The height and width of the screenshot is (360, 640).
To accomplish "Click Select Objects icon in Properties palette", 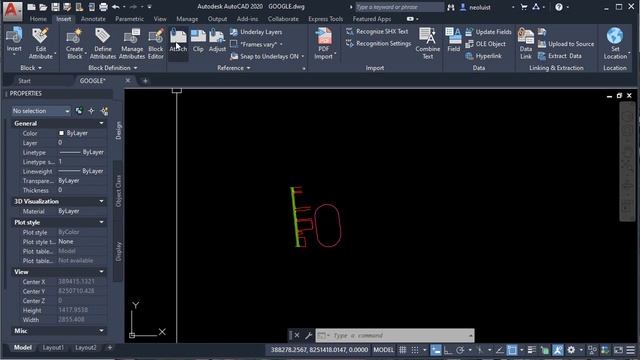I will click(91, 111).
